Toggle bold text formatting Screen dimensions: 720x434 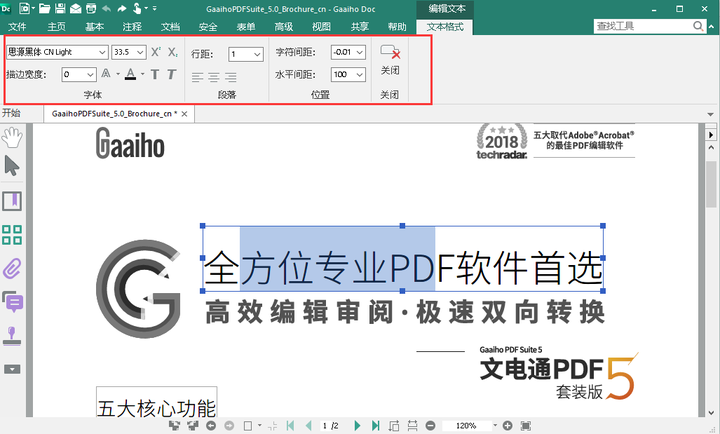tap(155, 74)
